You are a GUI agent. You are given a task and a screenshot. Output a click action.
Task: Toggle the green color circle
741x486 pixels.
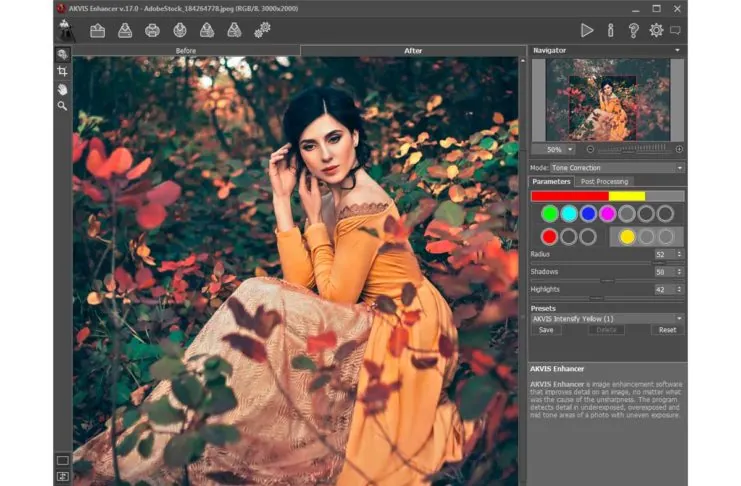click(x=549, y=213)
